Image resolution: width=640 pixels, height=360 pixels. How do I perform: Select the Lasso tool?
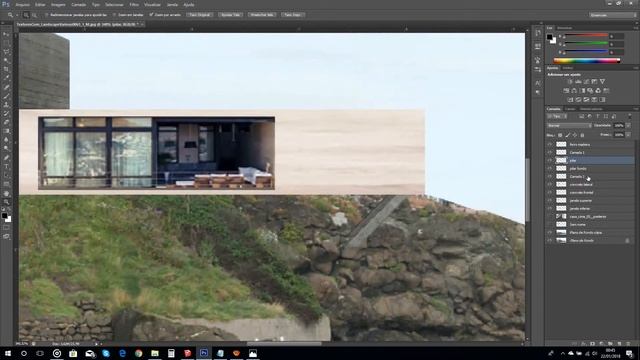point(6,52)
